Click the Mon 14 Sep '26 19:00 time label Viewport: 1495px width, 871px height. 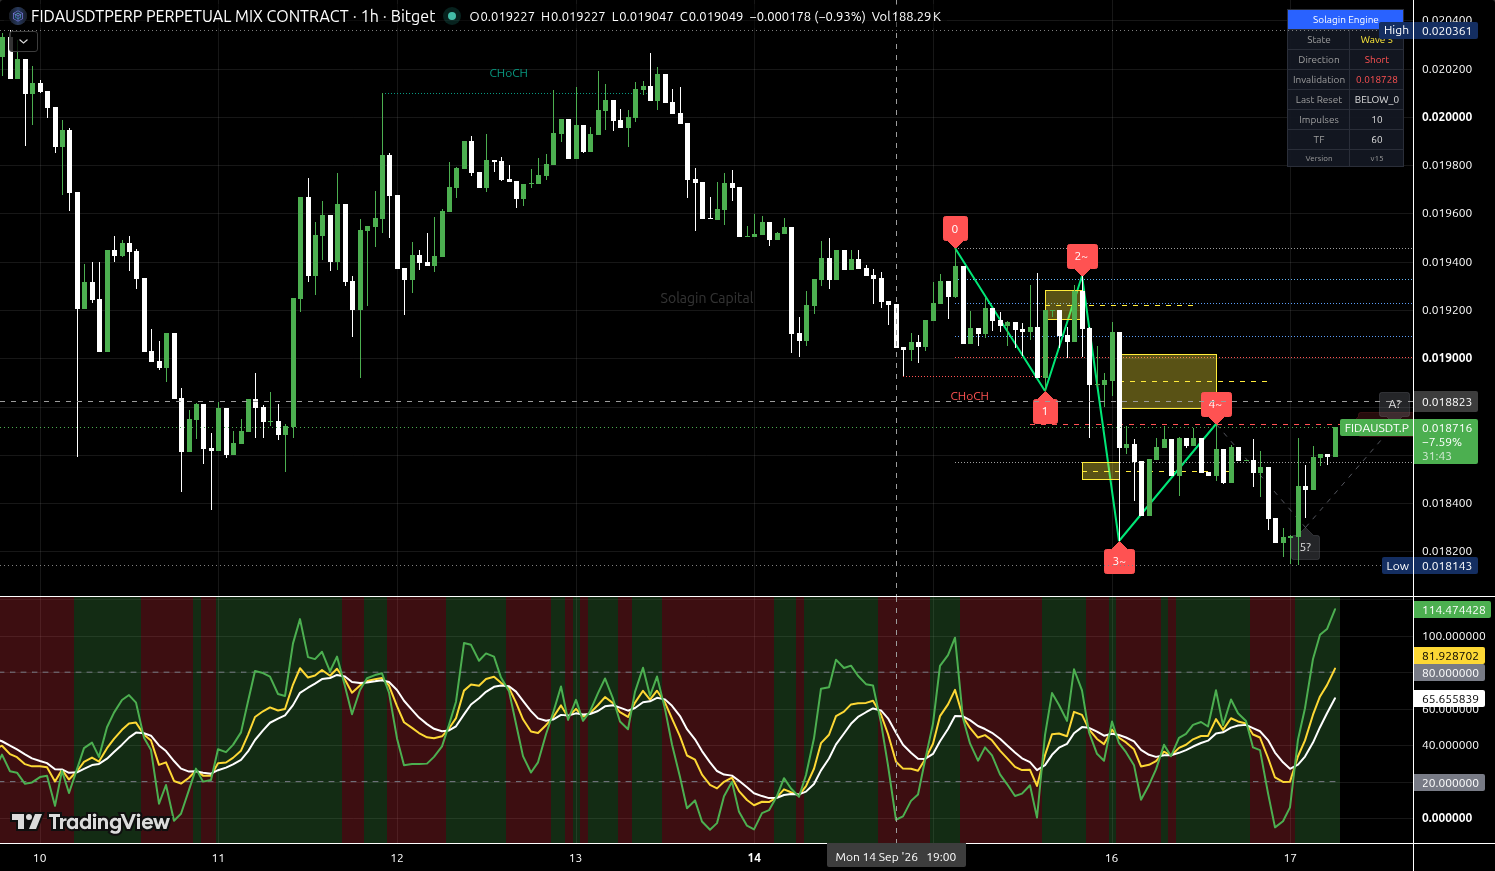coord(896,857)
